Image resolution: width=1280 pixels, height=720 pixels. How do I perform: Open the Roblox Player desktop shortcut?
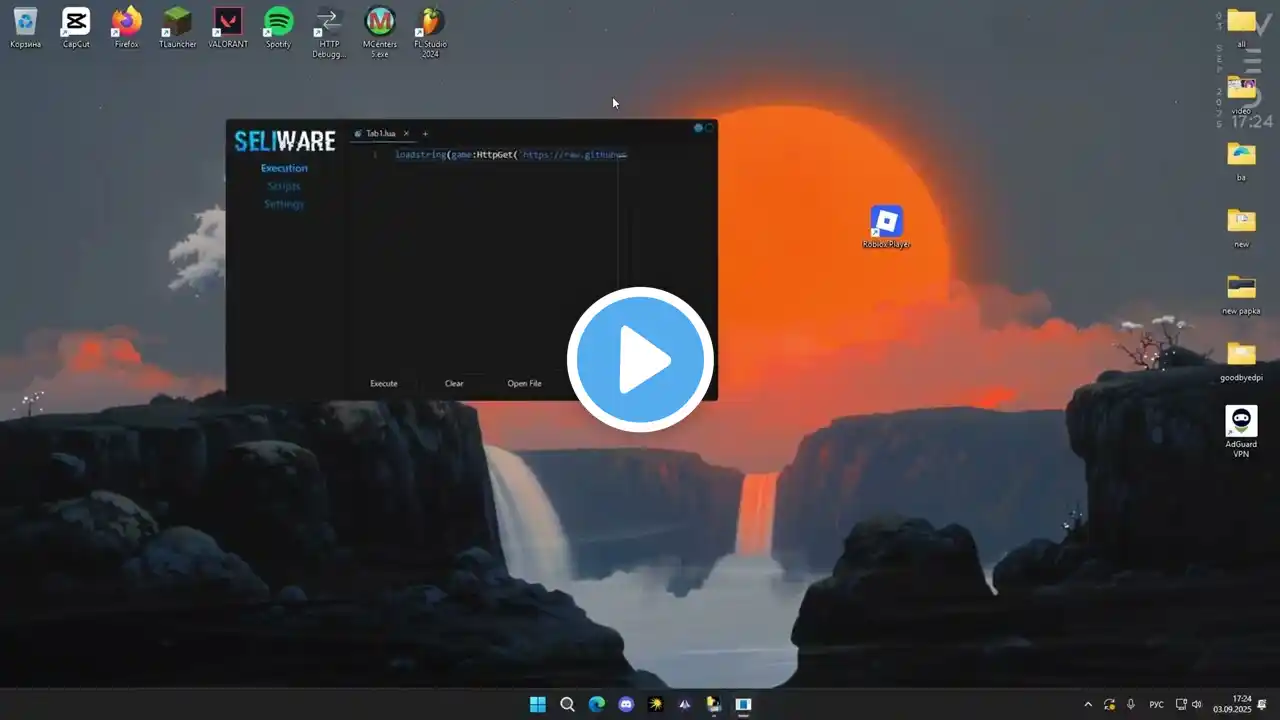pyautogui.click(x=886, y=224)
